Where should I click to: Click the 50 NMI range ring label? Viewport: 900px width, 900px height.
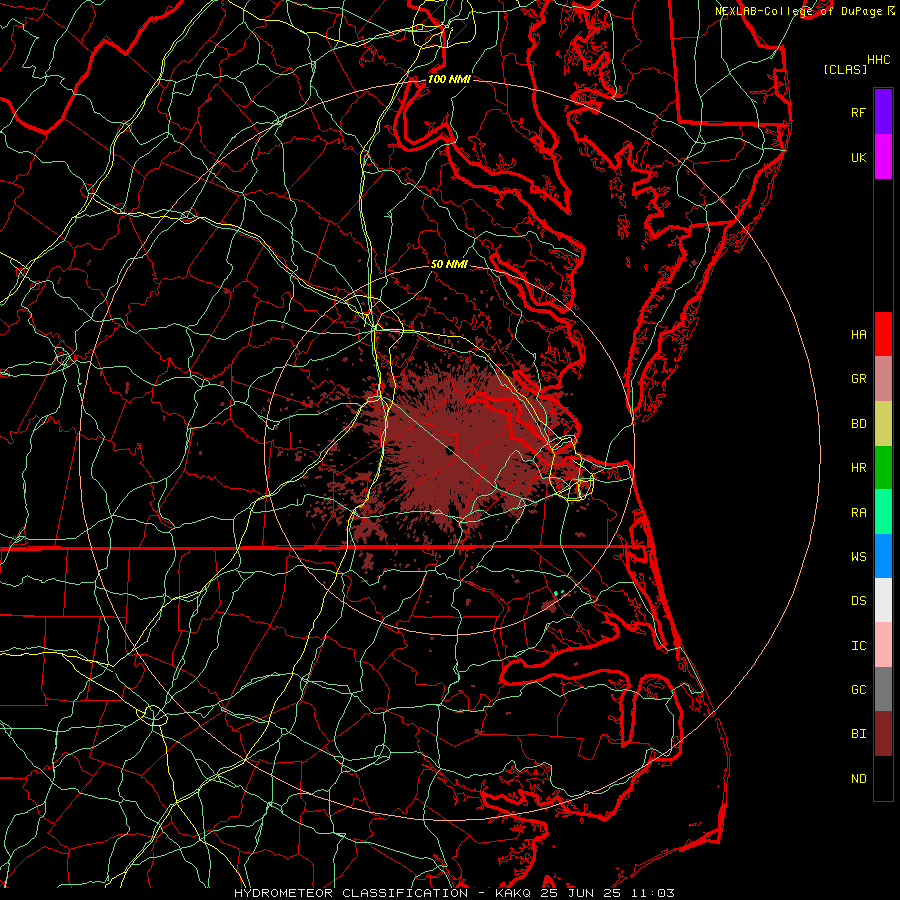click(449, 264)
